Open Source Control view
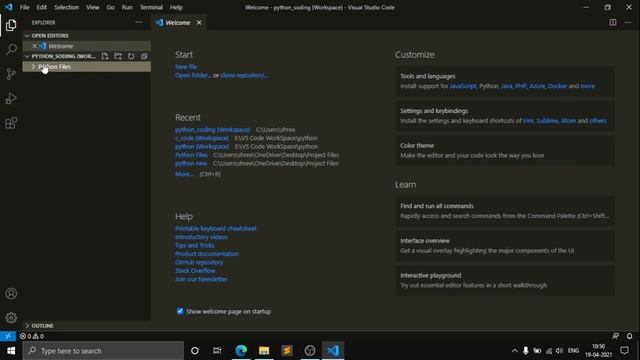Screen dimensions: 640x360 (x=11, y=74)
